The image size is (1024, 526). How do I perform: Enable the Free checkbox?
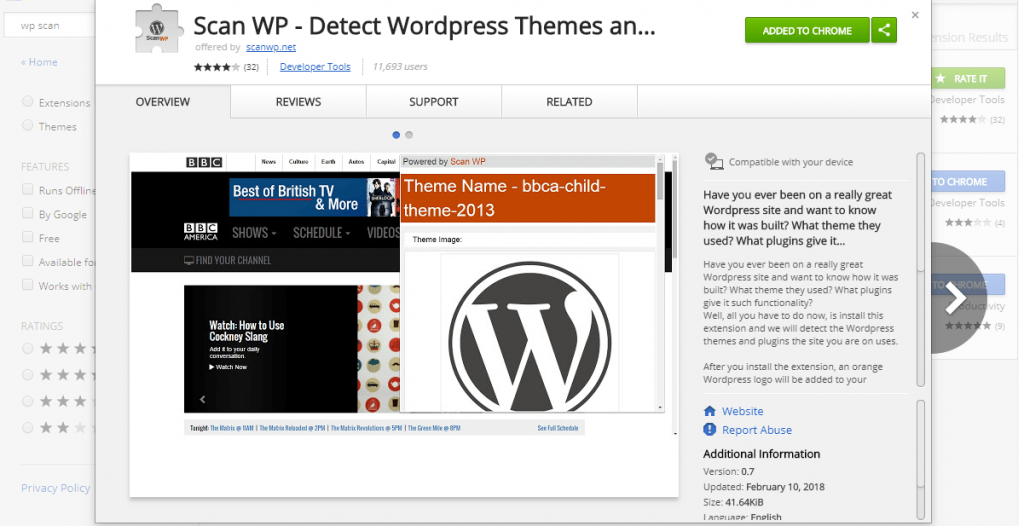point(27,237)
